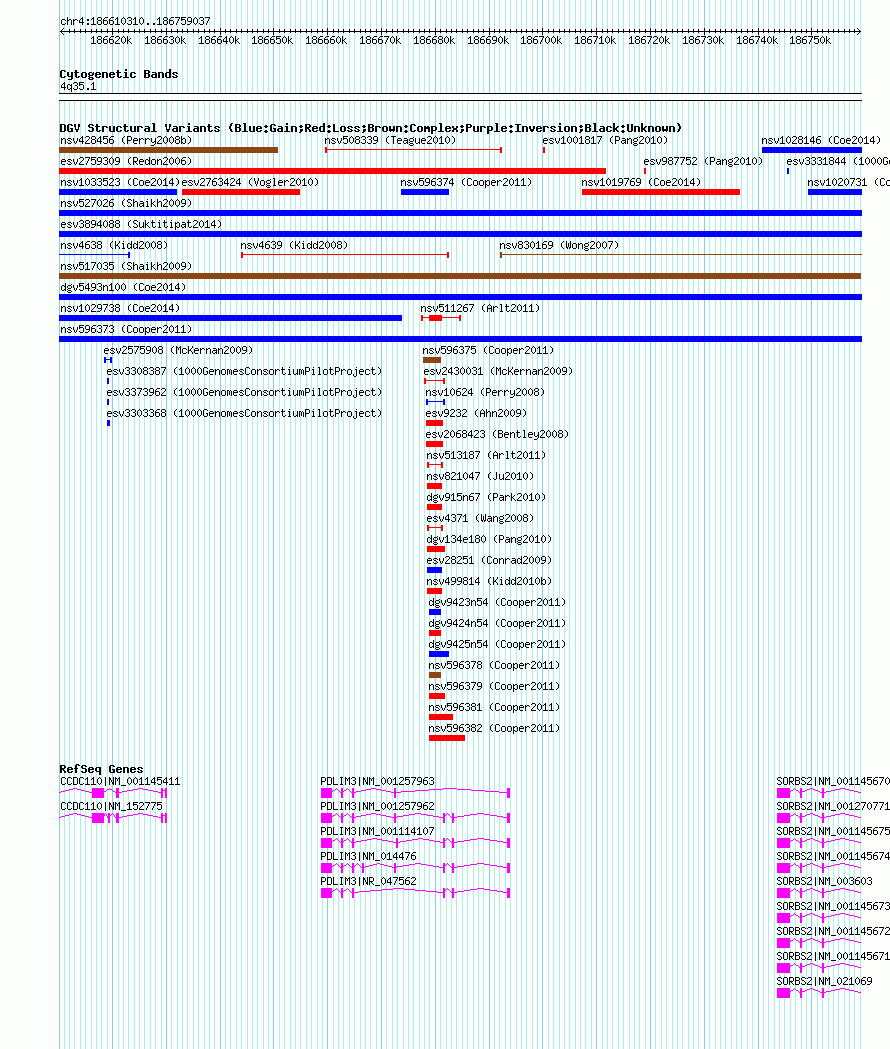The height and width of the screenshot is (1049, 890).
Task: Open dgv5493n100 (Coe2014) variant
Action: coord(123,287)
